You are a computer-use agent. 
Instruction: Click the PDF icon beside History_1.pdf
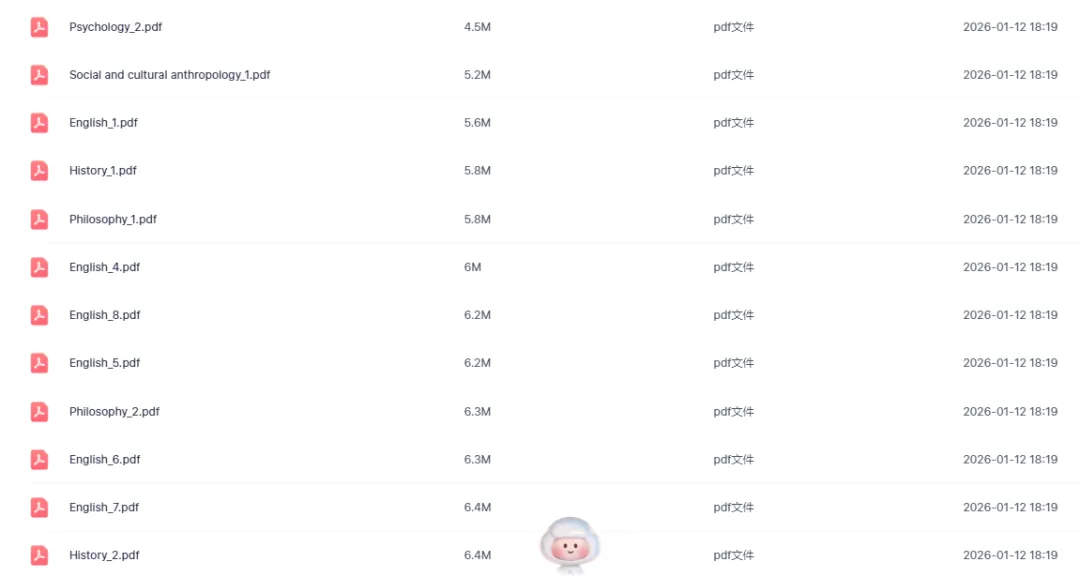pyautogui.click(x=39, y=171)
